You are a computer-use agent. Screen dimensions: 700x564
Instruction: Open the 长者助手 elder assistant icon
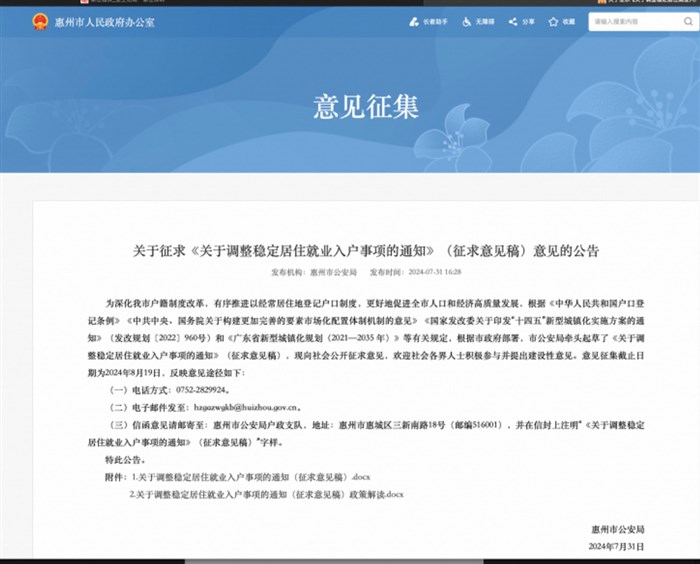(x=414, y=21)
